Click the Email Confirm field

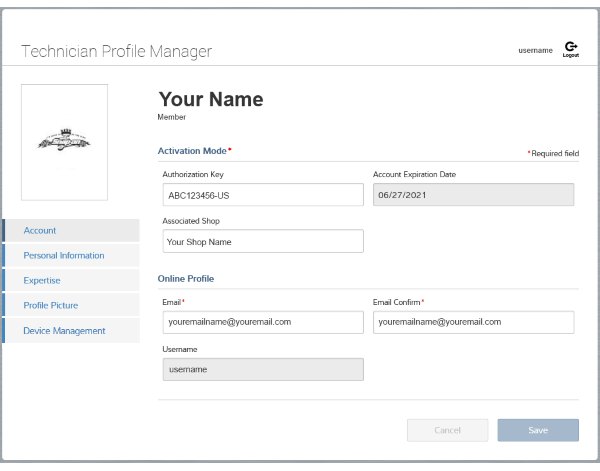(473, 322)
